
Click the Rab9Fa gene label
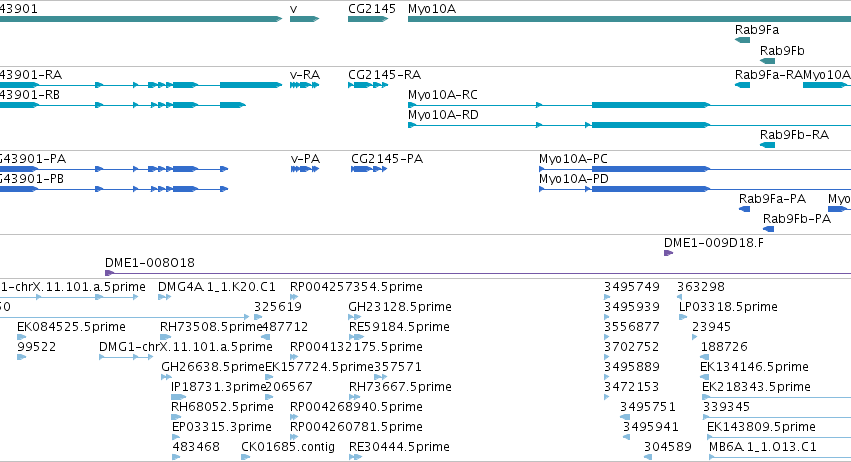point(757,30)
